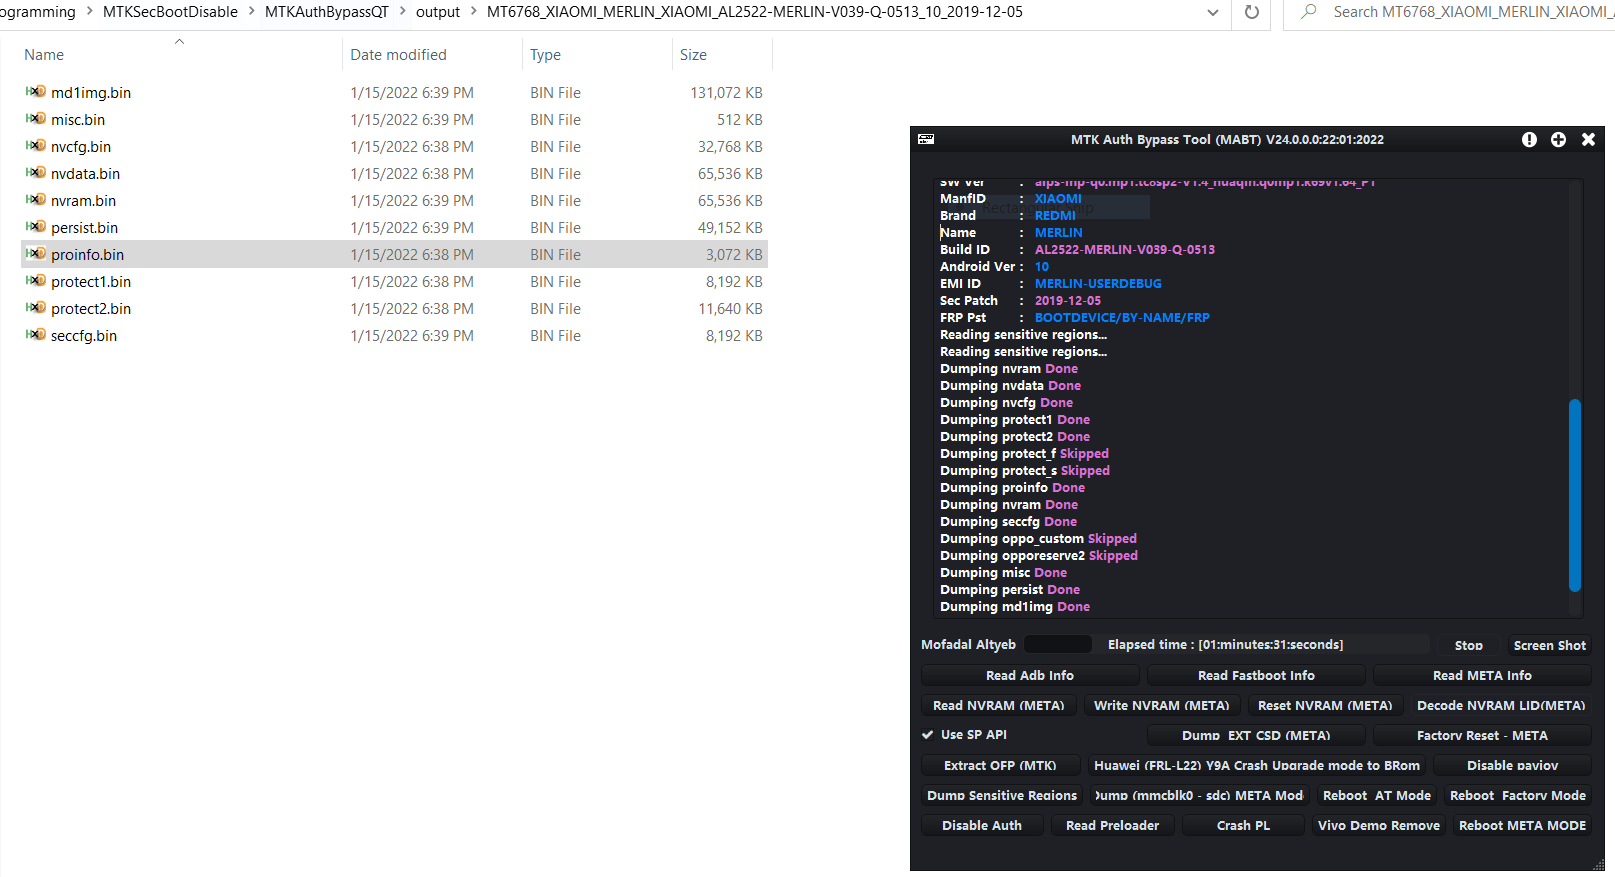The image size is (1615, 877).
Task: Click the MT6768_XIAOMI_MERLIN address bar path
Action: 755,12
